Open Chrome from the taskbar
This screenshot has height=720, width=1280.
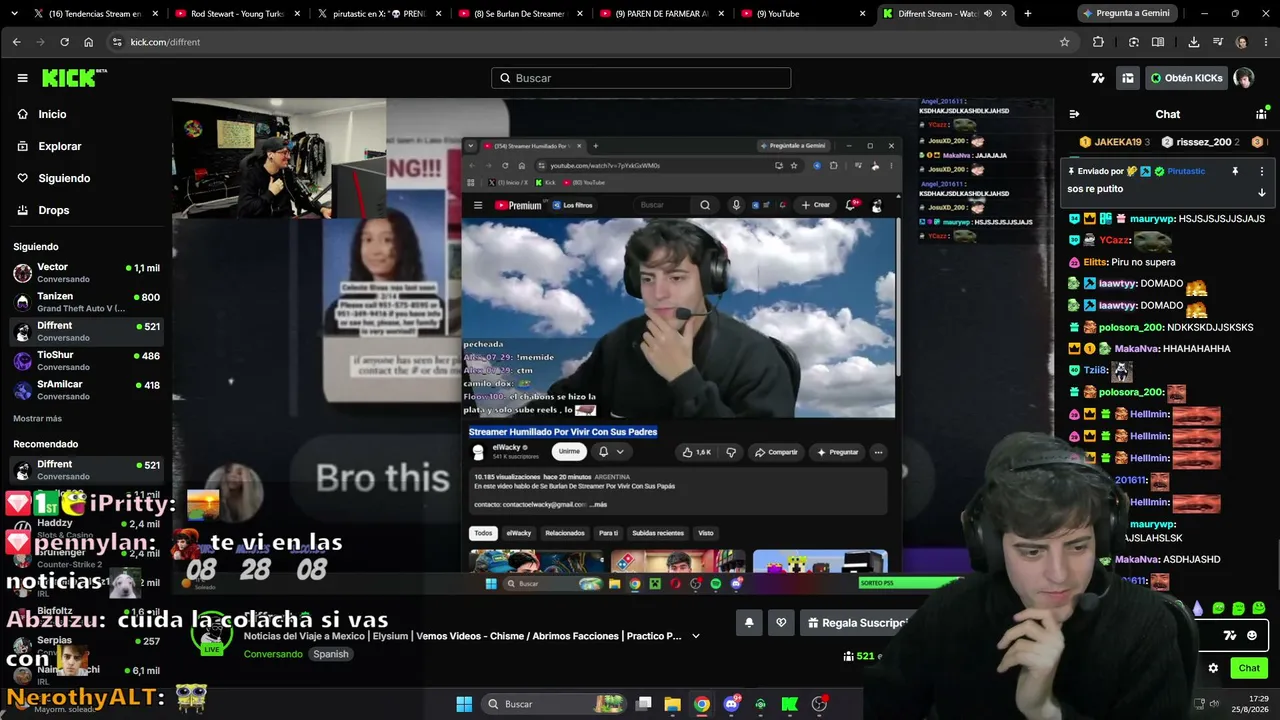tap(702, 704)
